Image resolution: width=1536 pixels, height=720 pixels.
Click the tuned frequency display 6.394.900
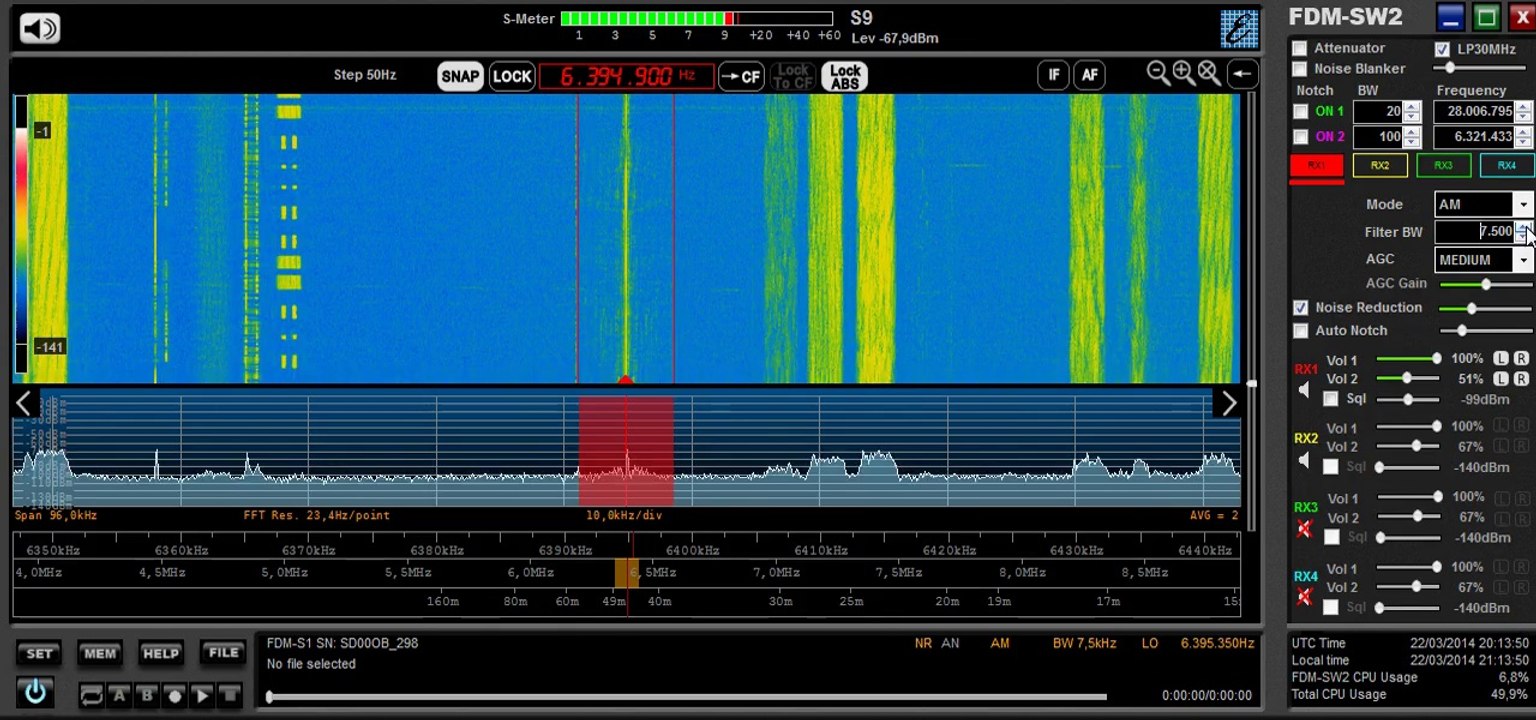click(x=627, y=76)
